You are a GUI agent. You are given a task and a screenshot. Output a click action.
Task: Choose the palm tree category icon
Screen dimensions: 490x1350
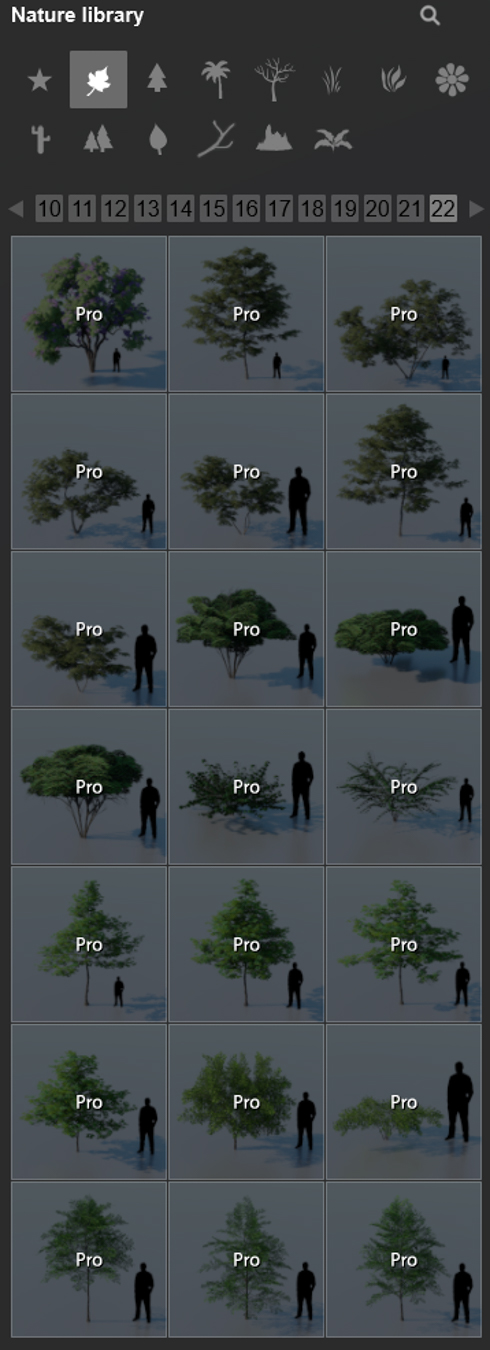tap(216, 79)
